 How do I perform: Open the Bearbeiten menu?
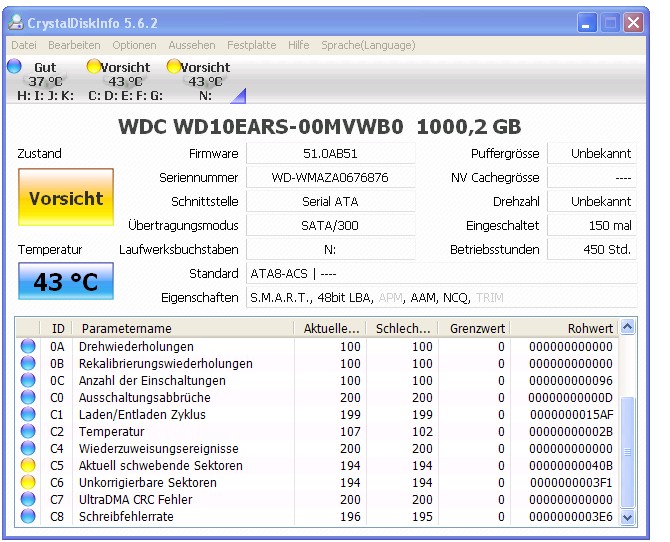(74, 45)
